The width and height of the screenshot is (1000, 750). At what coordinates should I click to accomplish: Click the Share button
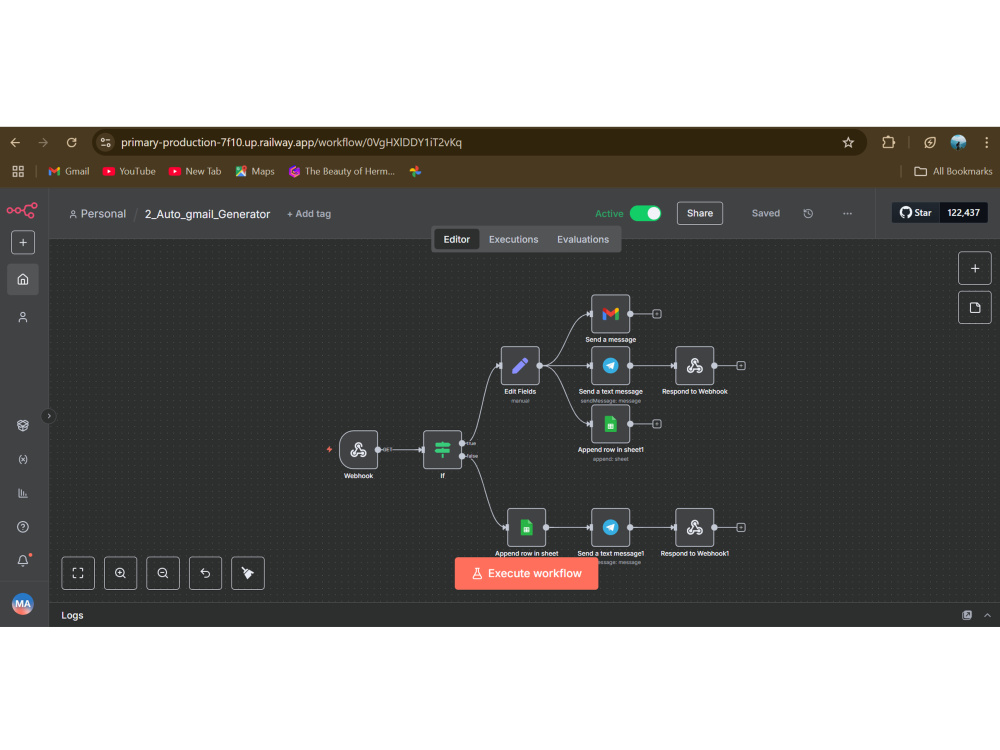click(700, 213)
